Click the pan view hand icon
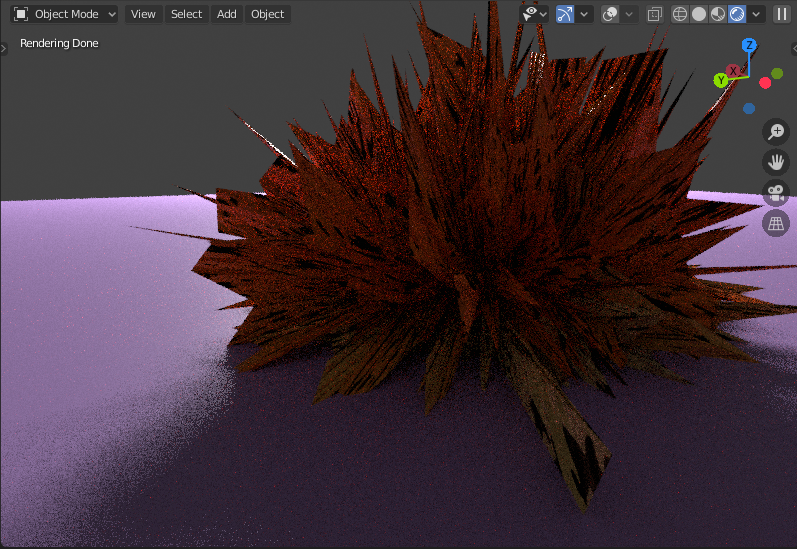797x549 pixels. pyautogui.click(x=776, y=162)
